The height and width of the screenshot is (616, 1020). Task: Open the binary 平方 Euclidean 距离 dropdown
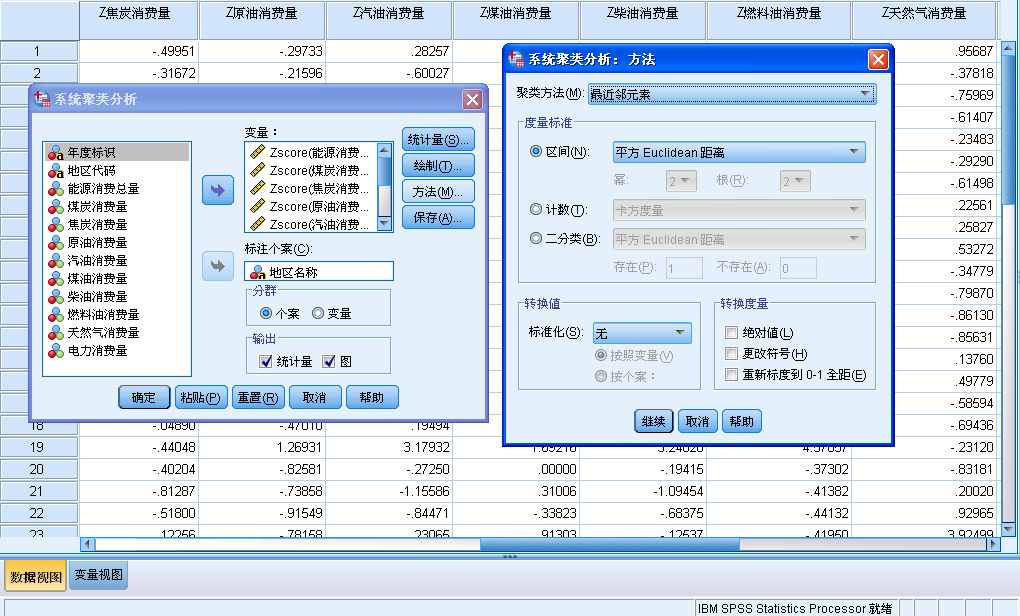tap(739, 239)
